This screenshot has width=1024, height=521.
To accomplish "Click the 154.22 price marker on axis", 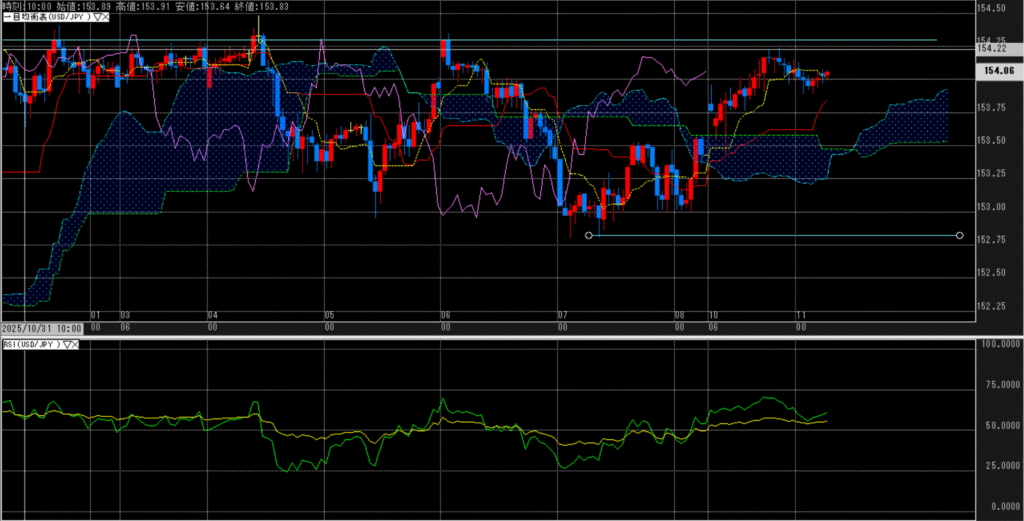I will [991, 48].
